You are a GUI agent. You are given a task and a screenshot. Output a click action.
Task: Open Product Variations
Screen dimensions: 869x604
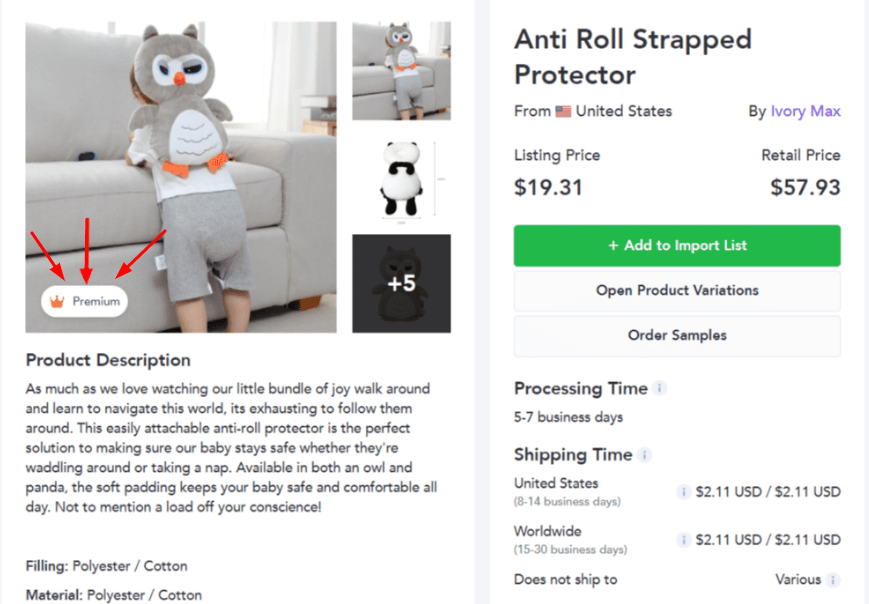[x=677, y=290]
